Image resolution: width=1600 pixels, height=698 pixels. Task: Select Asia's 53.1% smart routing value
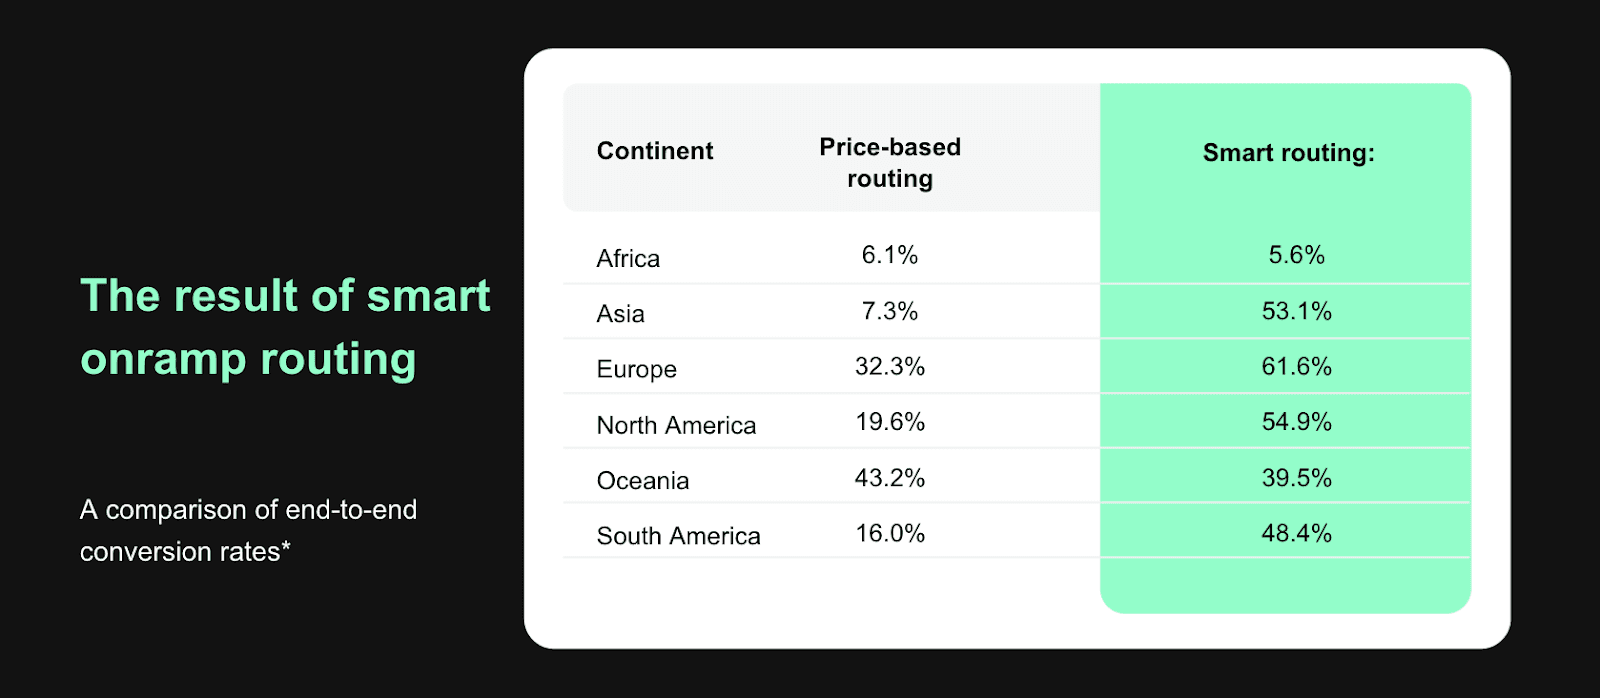click(x=1296, y=311)
